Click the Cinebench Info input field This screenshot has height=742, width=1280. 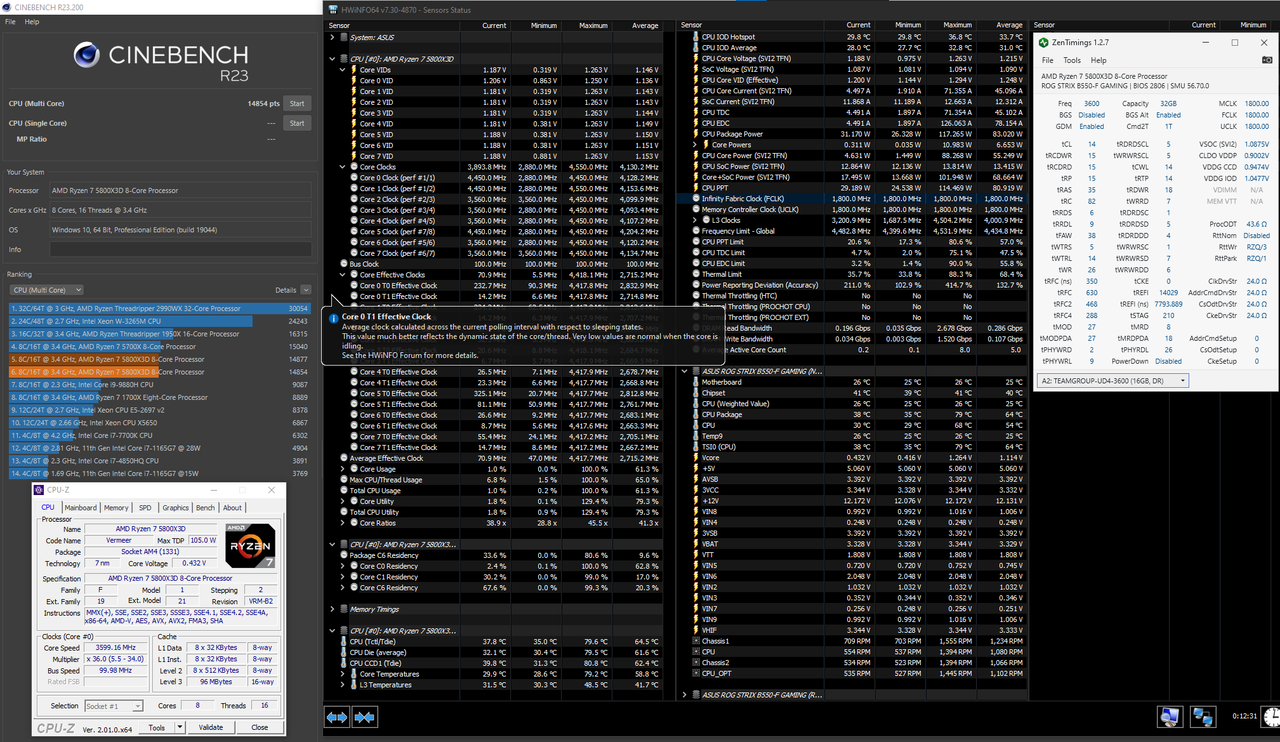[182, 249]
